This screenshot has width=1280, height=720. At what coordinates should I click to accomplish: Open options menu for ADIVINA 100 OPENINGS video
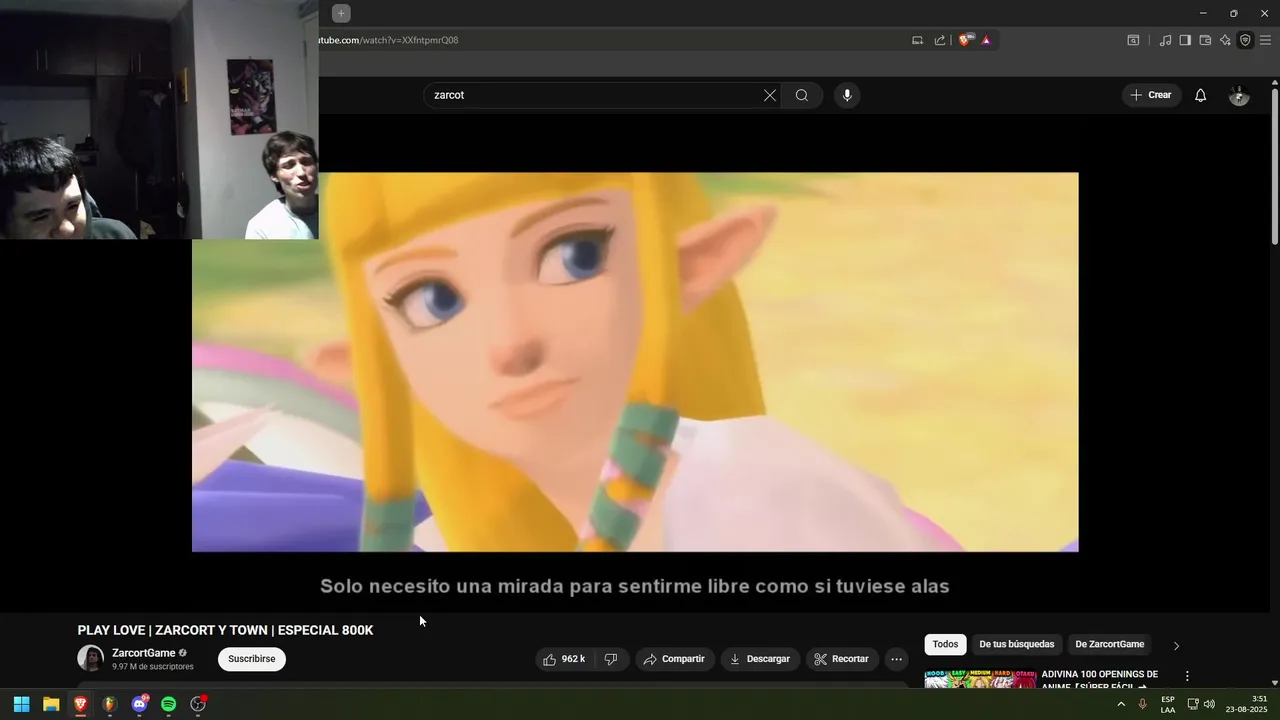pos(1187,677)
